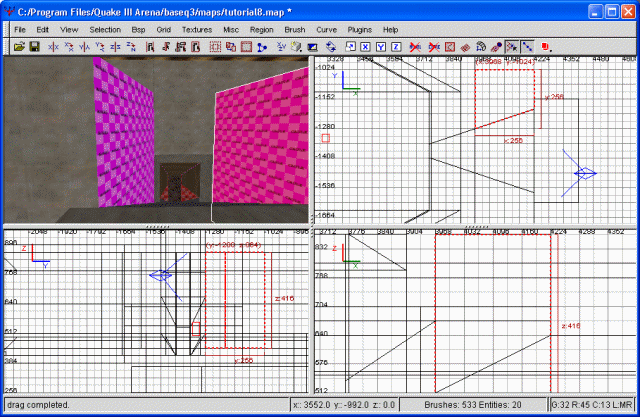This screenshot has height=417, width=640.
Task: Toggle the Free Rotation icon
Action: 331,47
